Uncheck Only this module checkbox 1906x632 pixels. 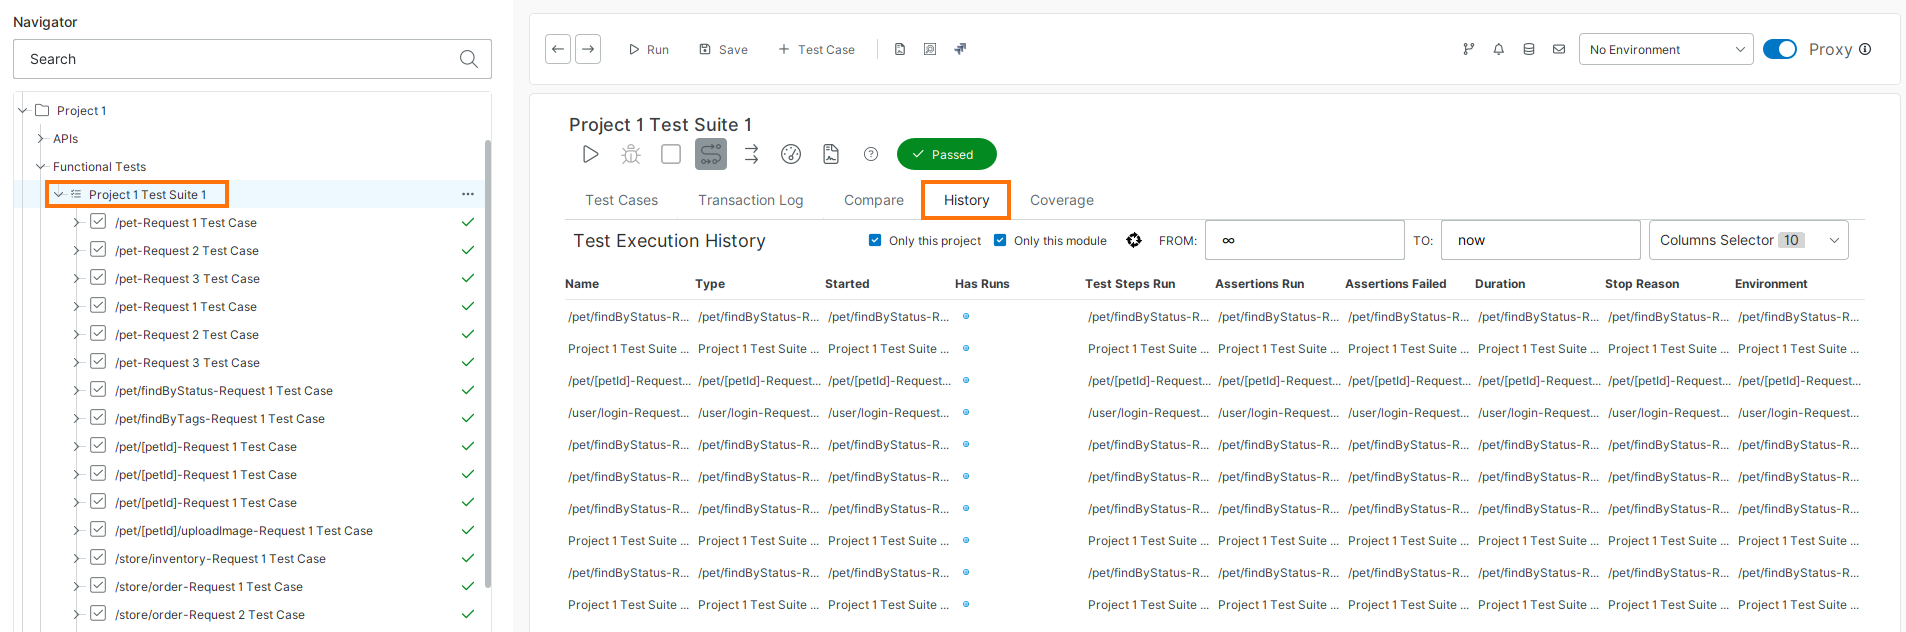(1000, 240)
